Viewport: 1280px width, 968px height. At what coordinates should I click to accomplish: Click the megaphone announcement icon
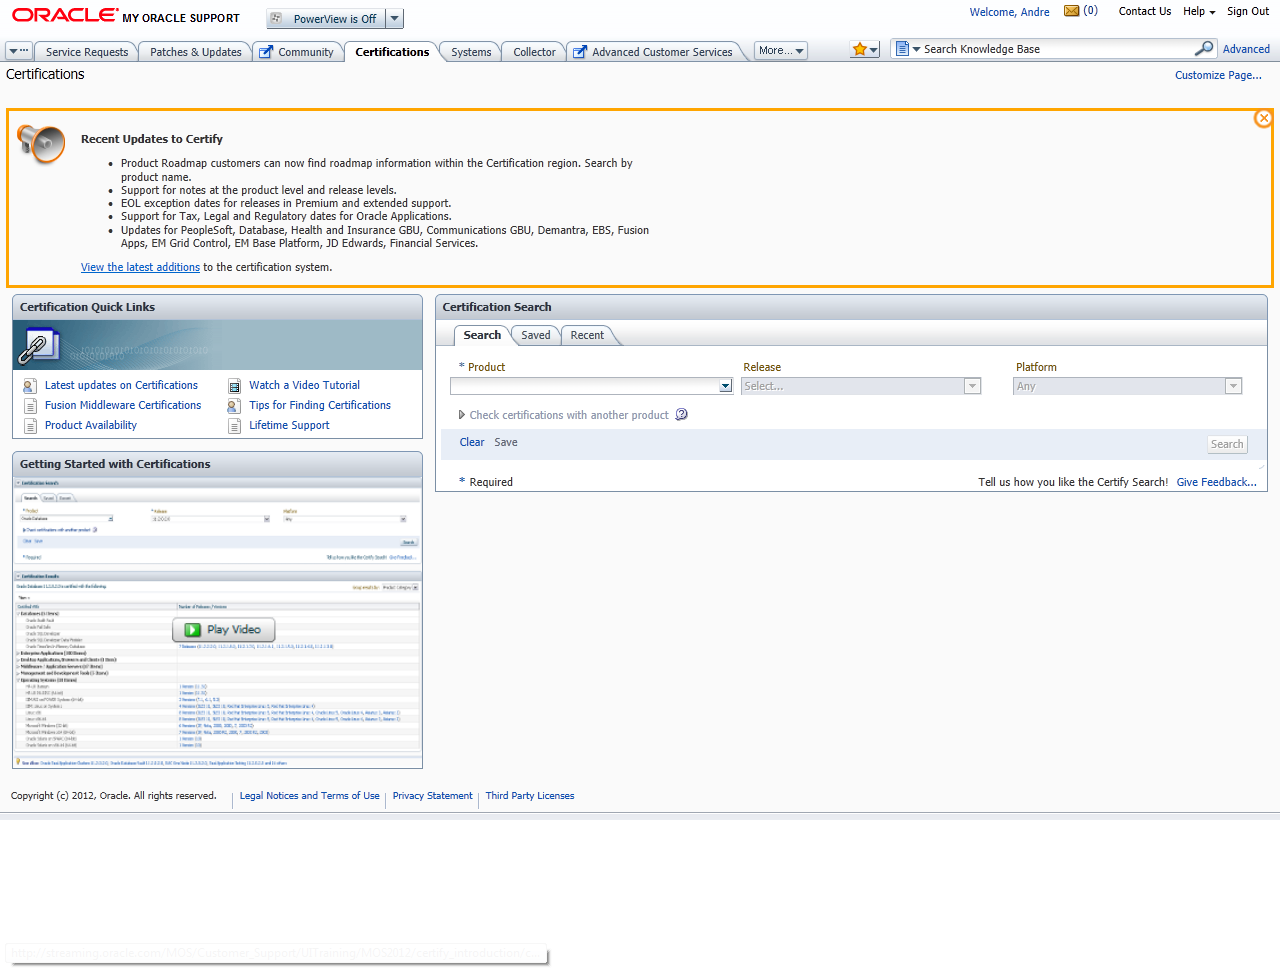tap(41, 144)
